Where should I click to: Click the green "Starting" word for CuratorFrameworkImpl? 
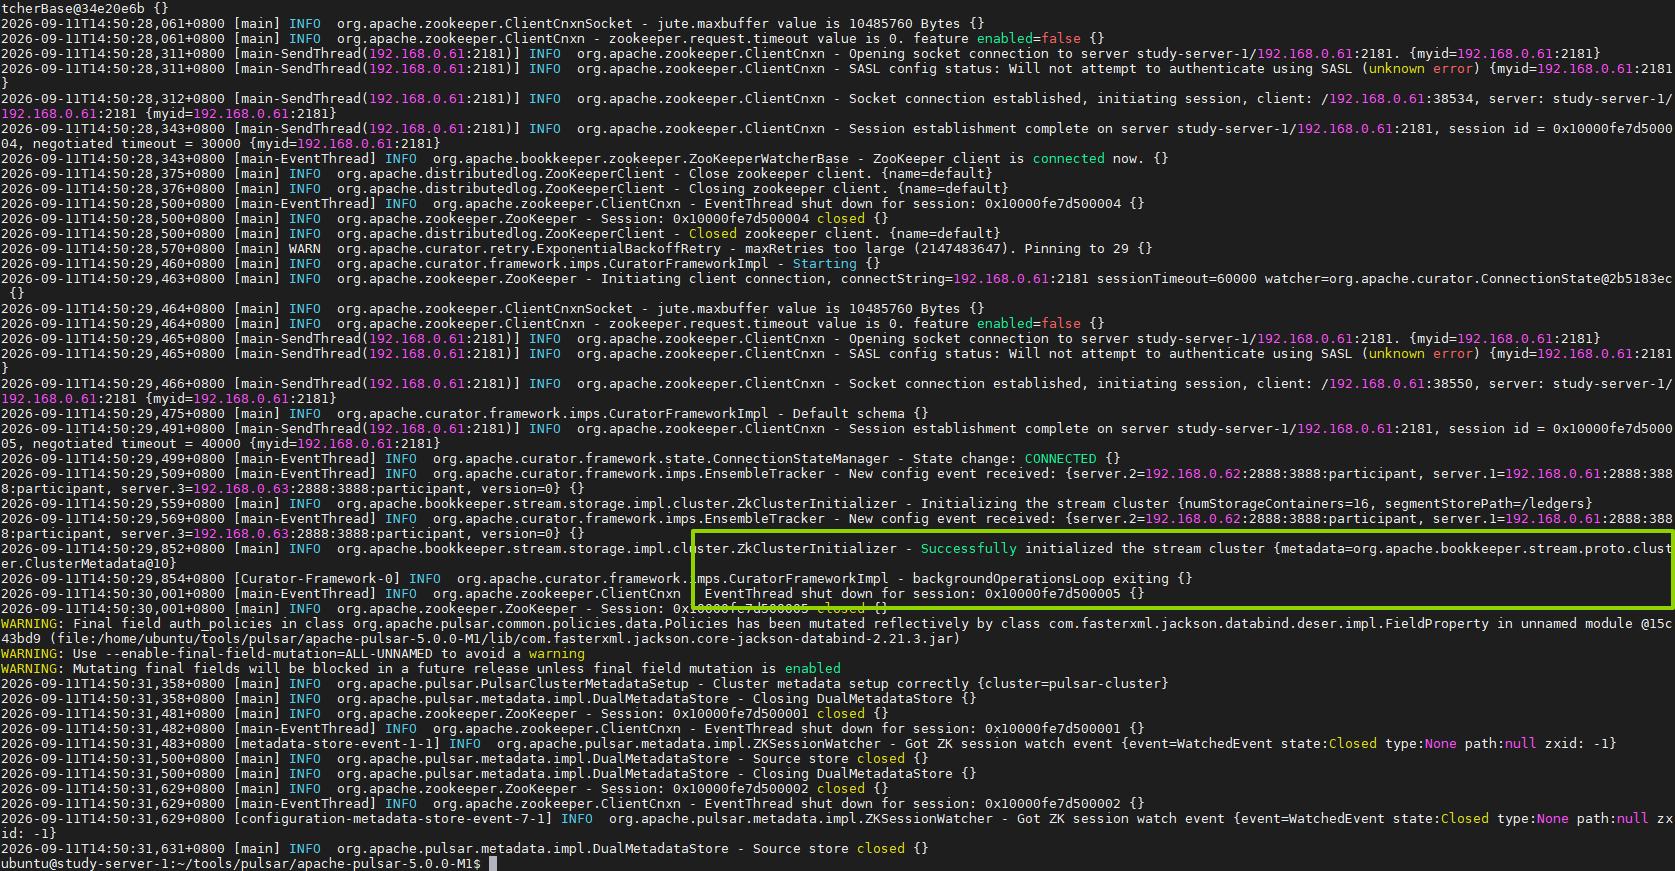point(825,264)
